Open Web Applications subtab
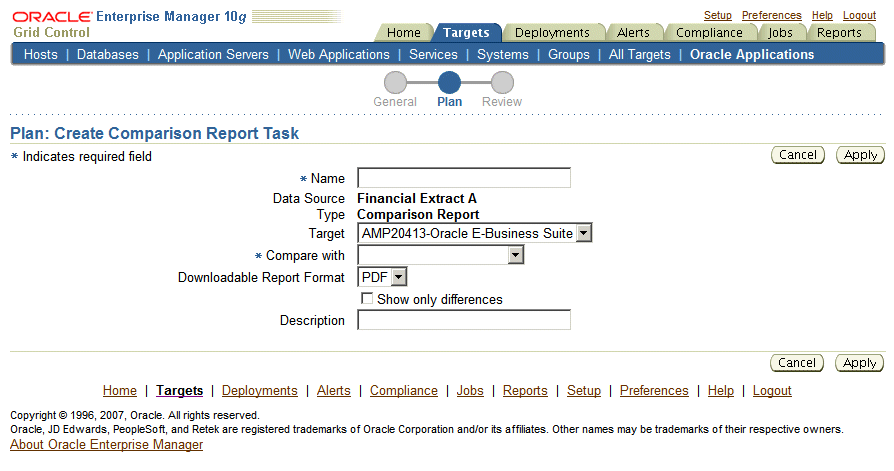Image resolution: width=894 pixels, height=471 pixels. pos(339,55)
